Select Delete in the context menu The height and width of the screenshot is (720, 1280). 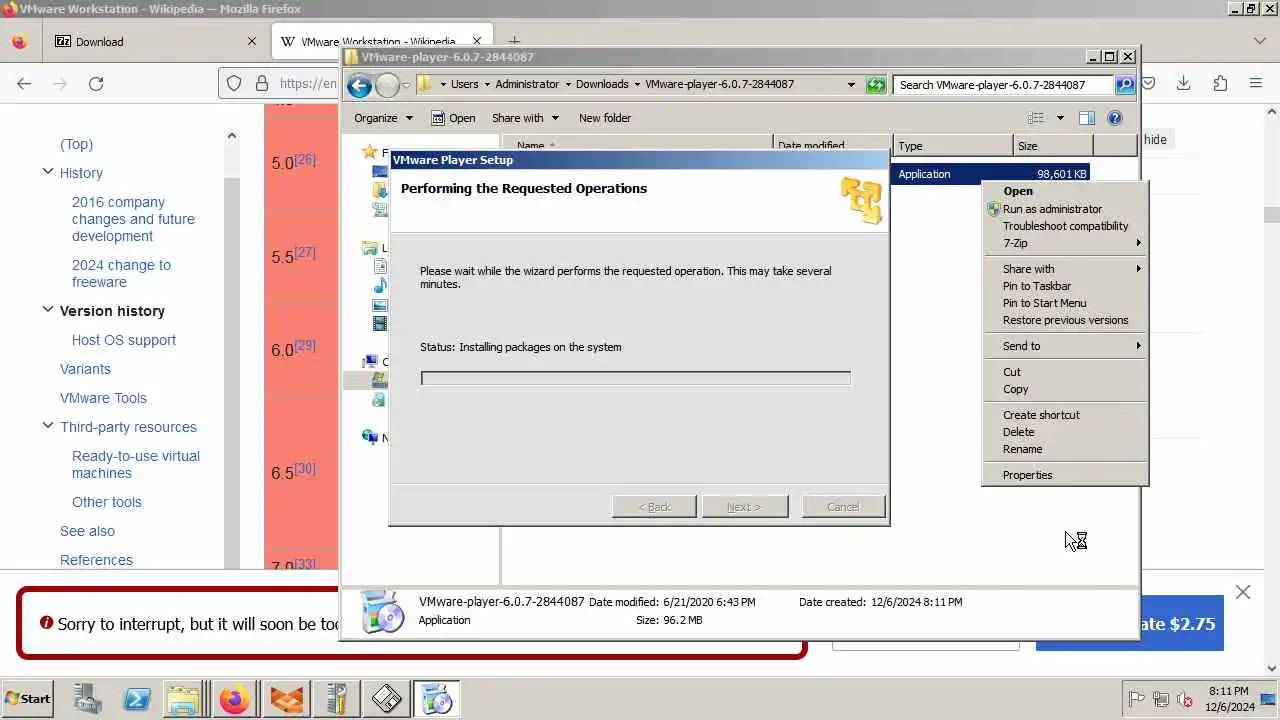(x=1064, y=432)
